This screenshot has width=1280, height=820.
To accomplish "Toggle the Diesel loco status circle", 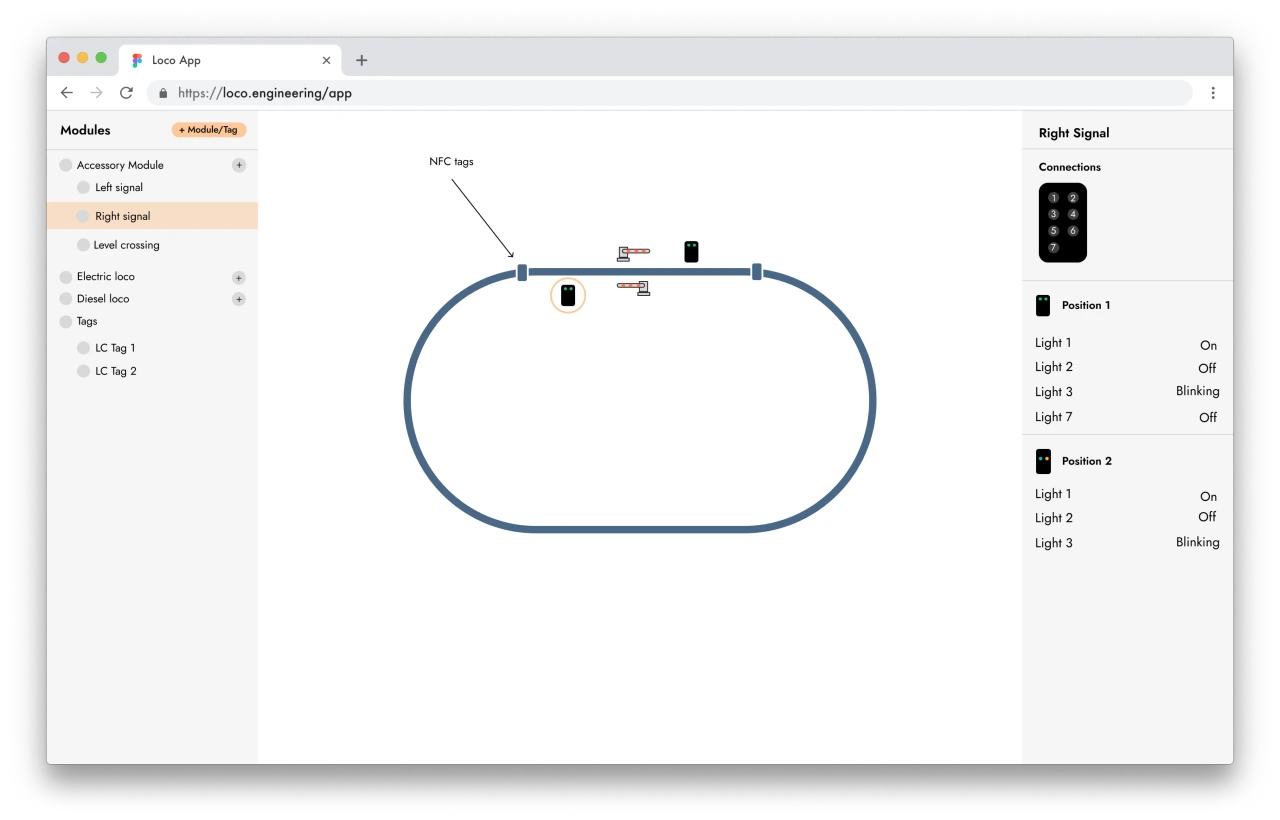I will pyautogui.click(x=66, y=299).
